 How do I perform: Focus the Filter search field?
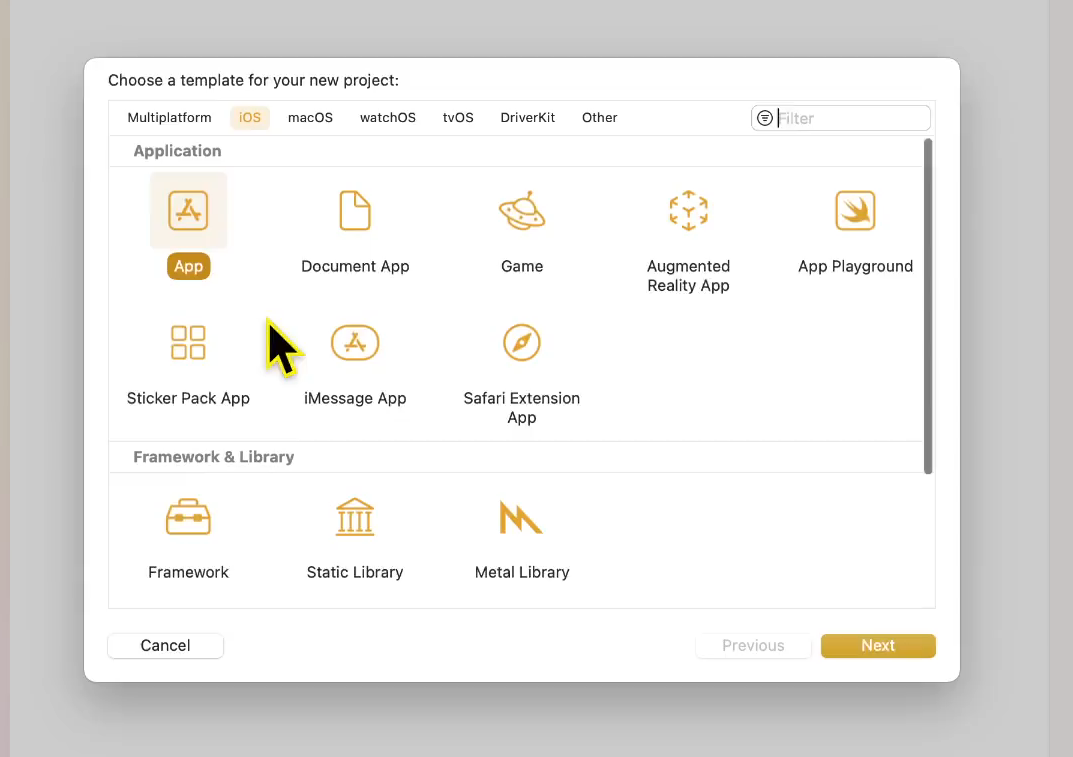coord(840,118)
